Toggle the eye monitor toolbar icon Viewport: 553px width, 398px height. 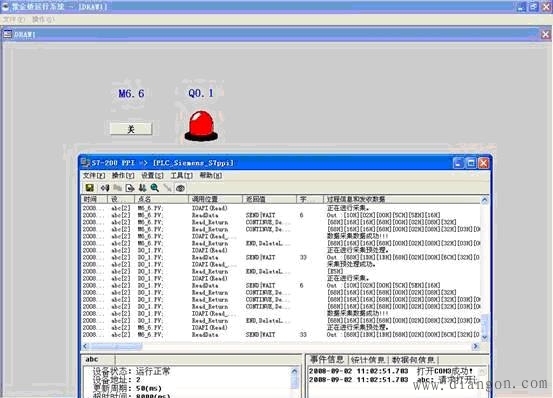pos(180,188)
